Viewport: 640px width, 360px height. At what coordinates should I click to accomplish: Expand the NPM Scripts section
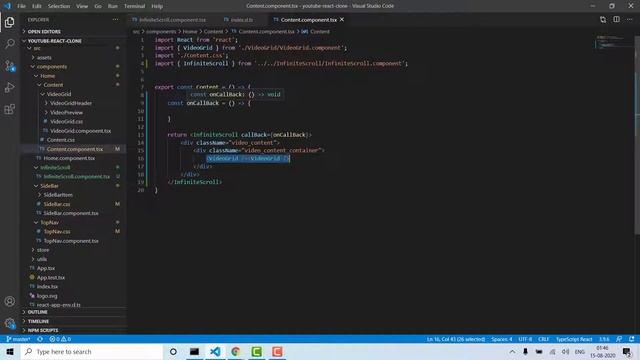pyautogui.click(x=43, y=330)
